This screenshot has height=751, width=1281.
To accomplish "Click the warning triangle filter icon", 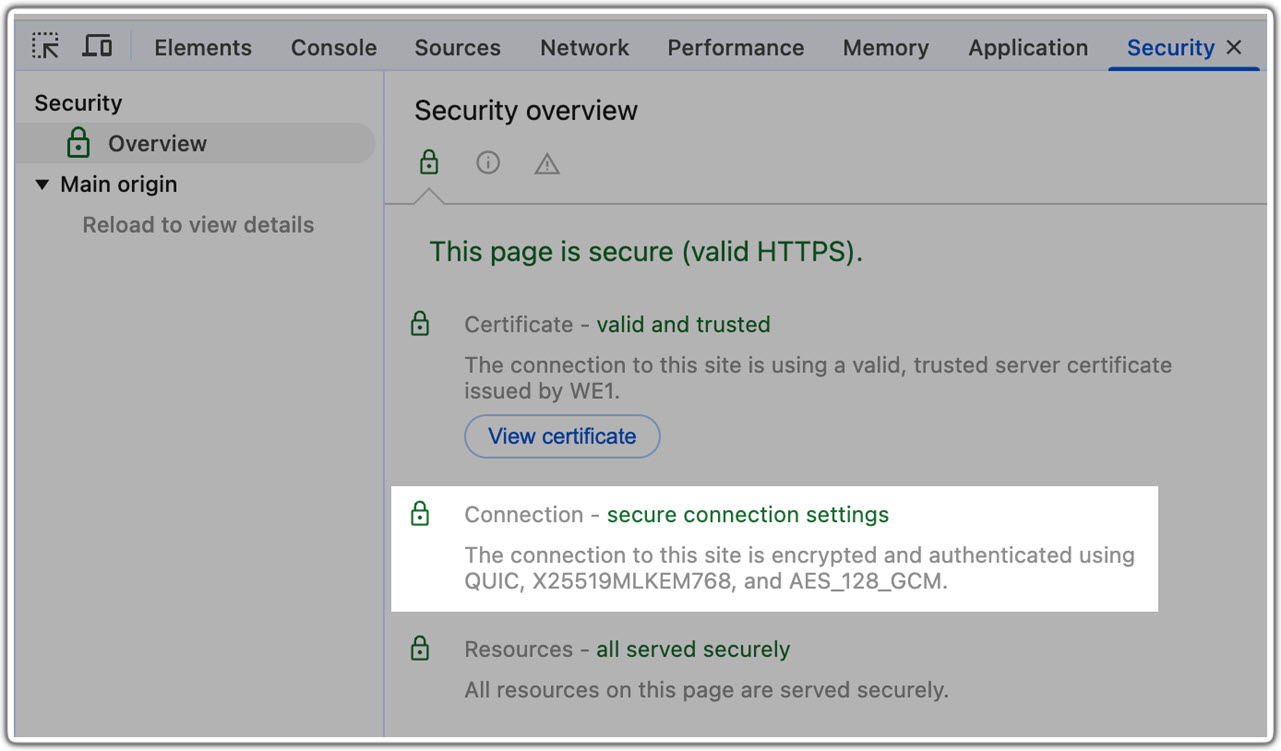I will tap(547, 164).
